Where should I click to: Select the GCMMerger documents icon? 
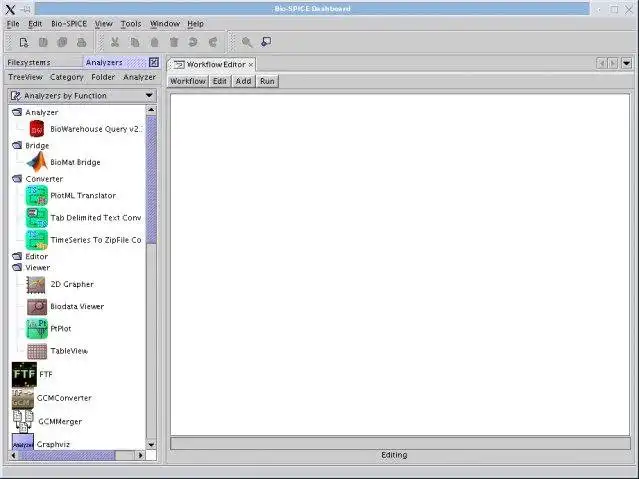(x=23, y=421)
